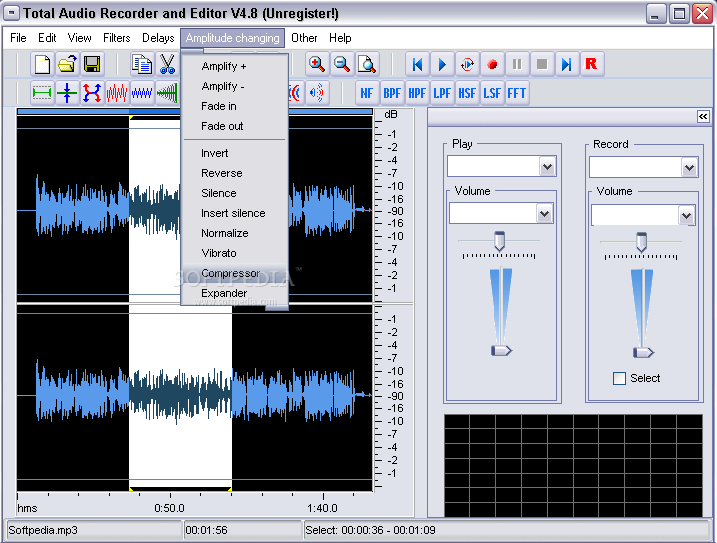The width and height of the screenshot is (717, 543).
Task: Close the Amplitude changing menu header
Action: [x=232, y=38]
